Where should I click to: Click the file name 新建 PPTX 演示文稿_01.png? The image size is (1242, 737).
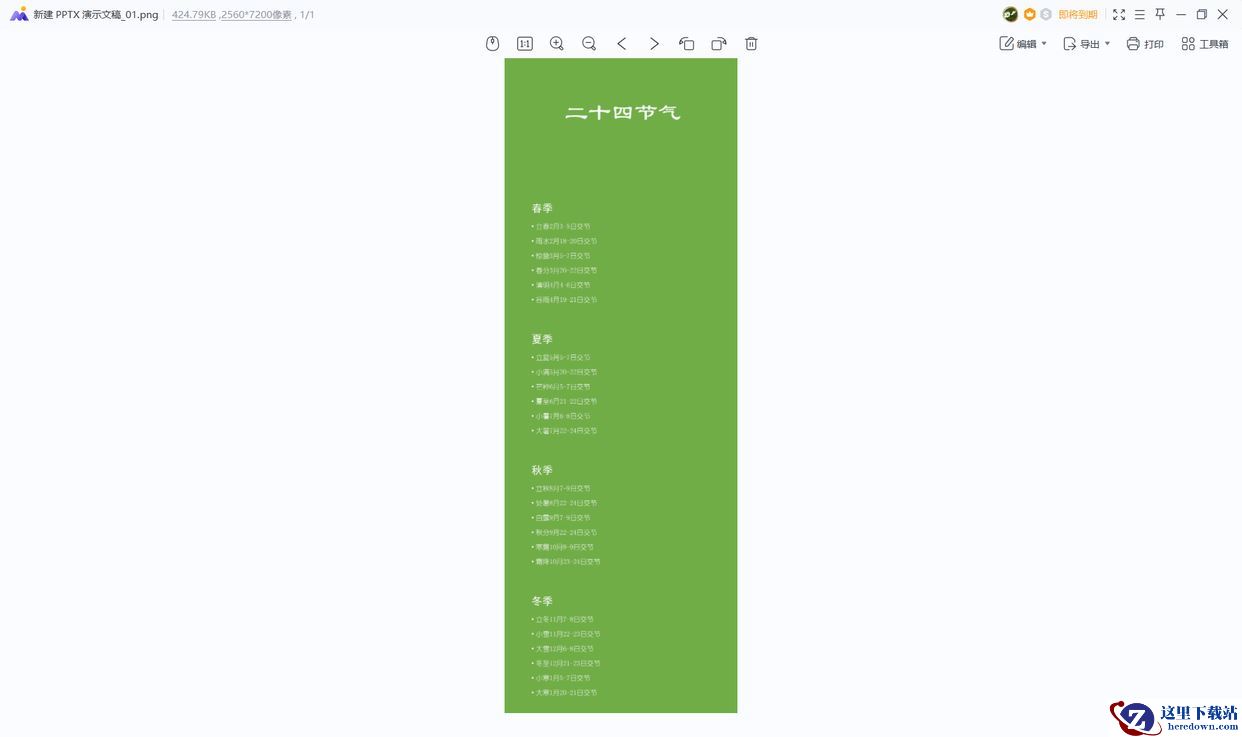(96, 15)
